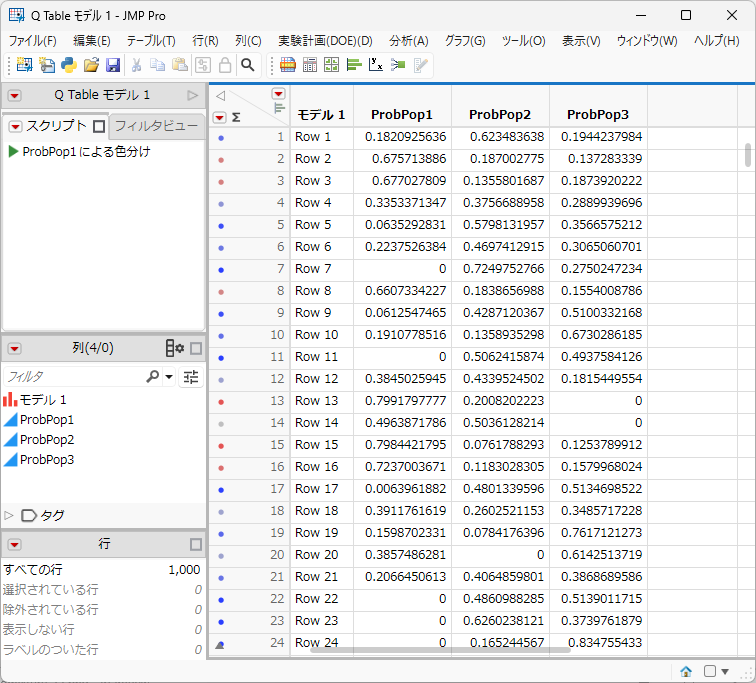This screenshot has width=756, height=683.
Task: Open the グラフ(G) menu
Action: coord(465,41)
